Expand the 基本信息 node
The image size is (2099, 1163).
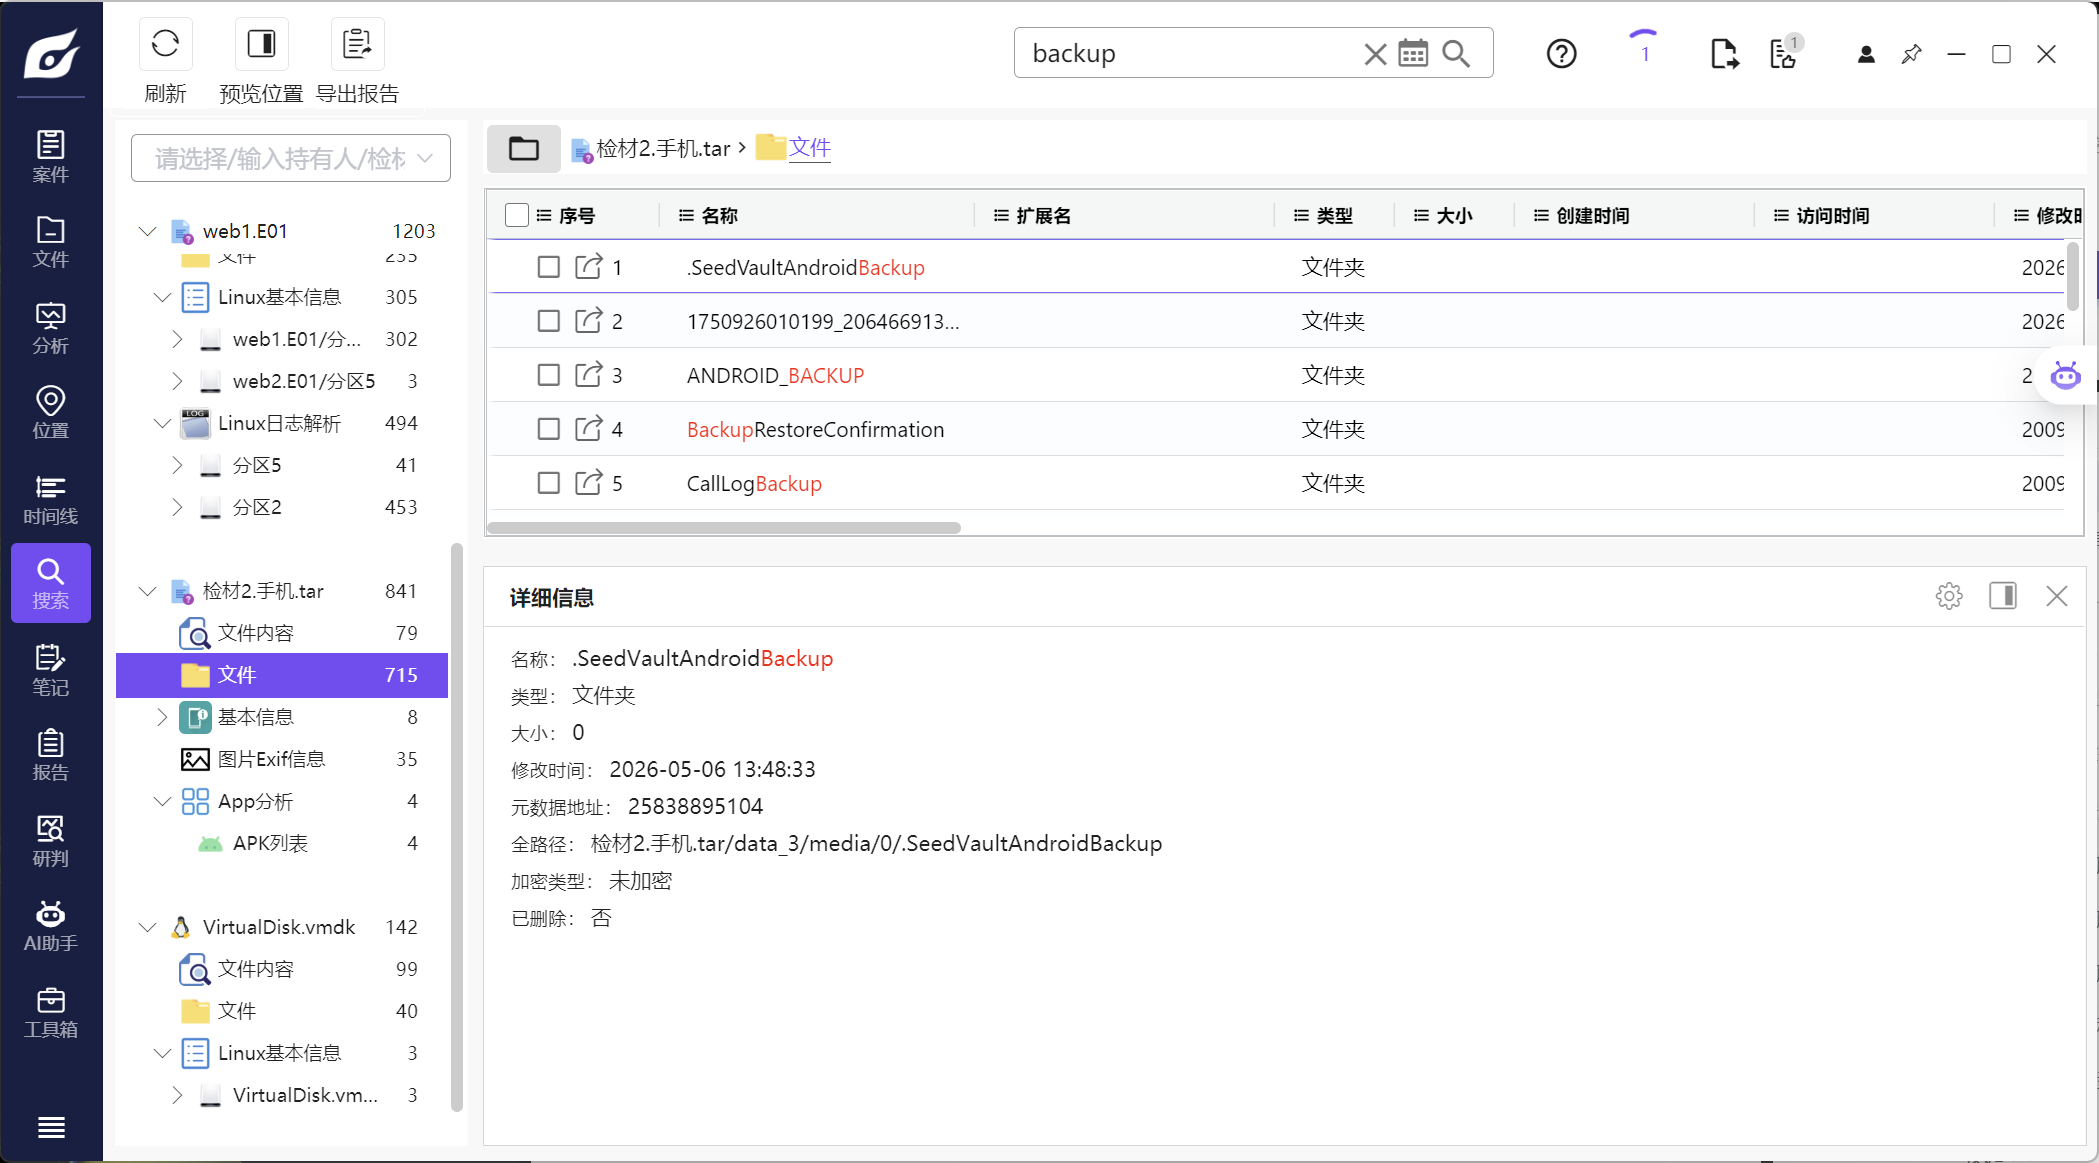pos(162,717)
